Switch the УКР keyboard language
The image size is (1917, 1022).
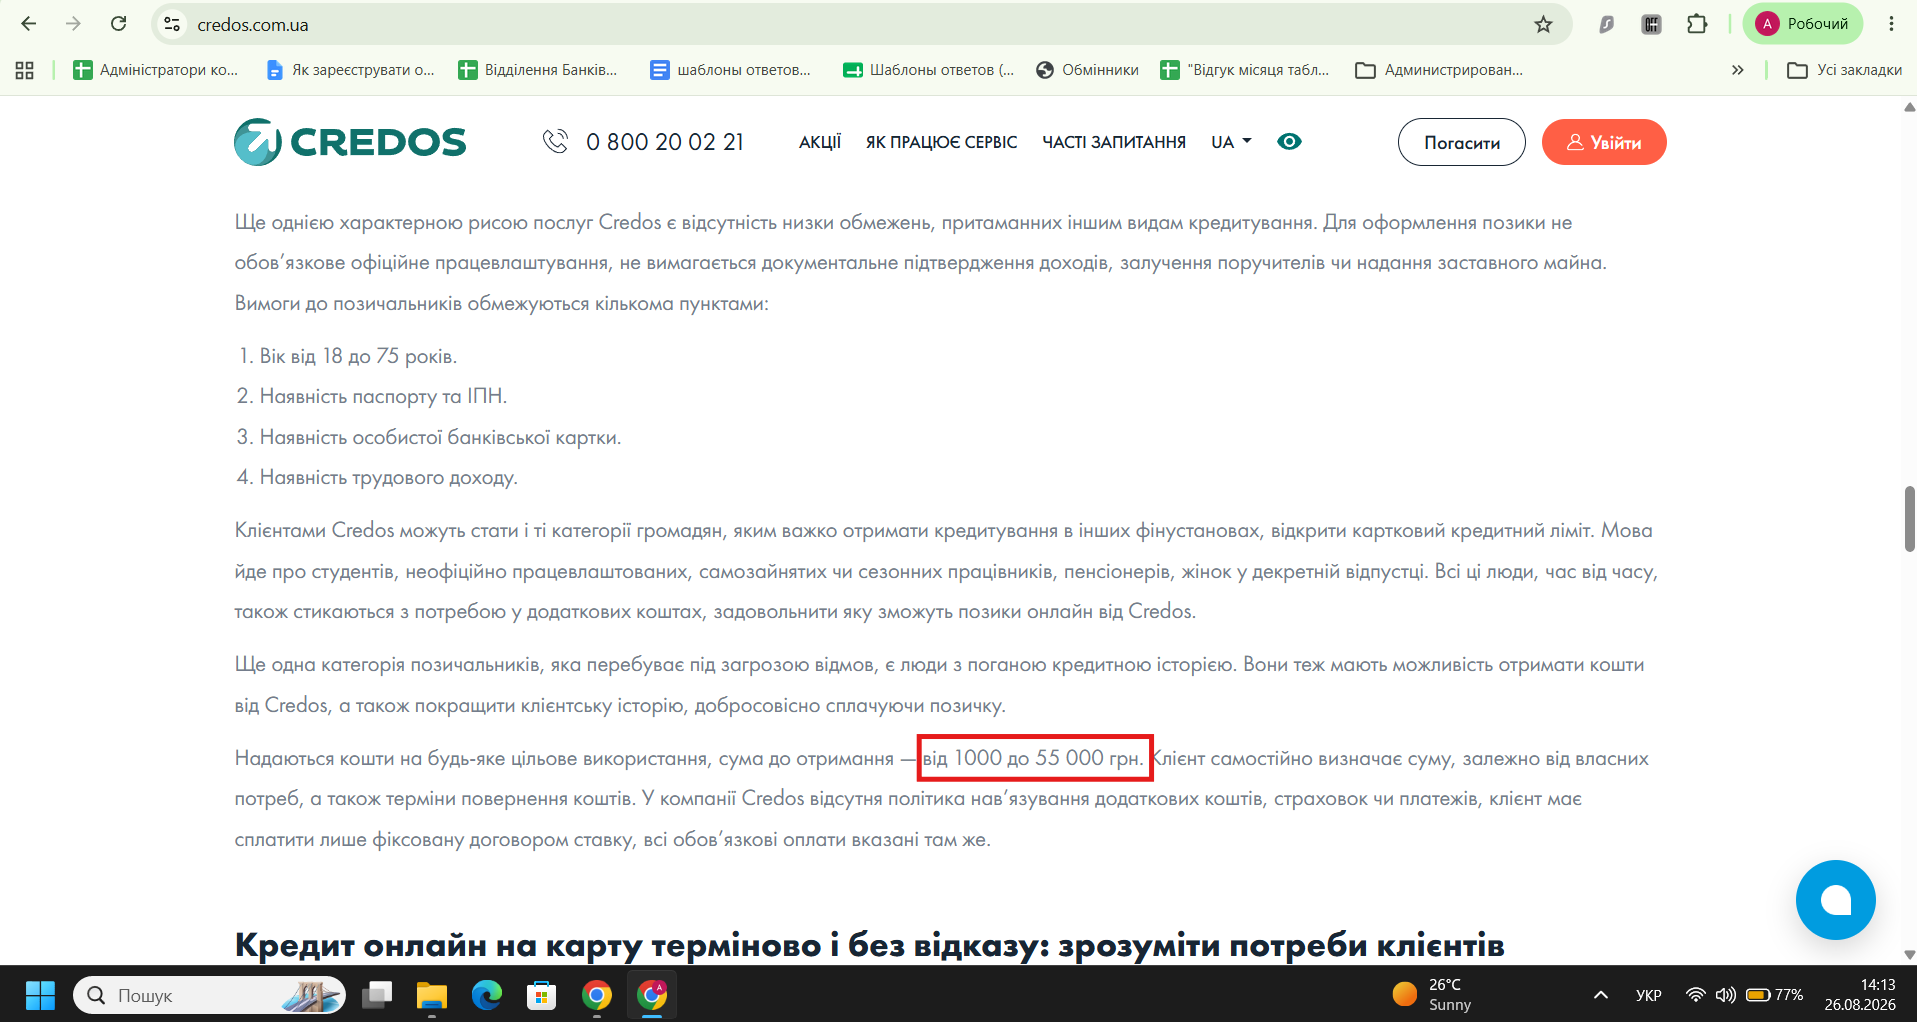click(x=1649, y=995)
